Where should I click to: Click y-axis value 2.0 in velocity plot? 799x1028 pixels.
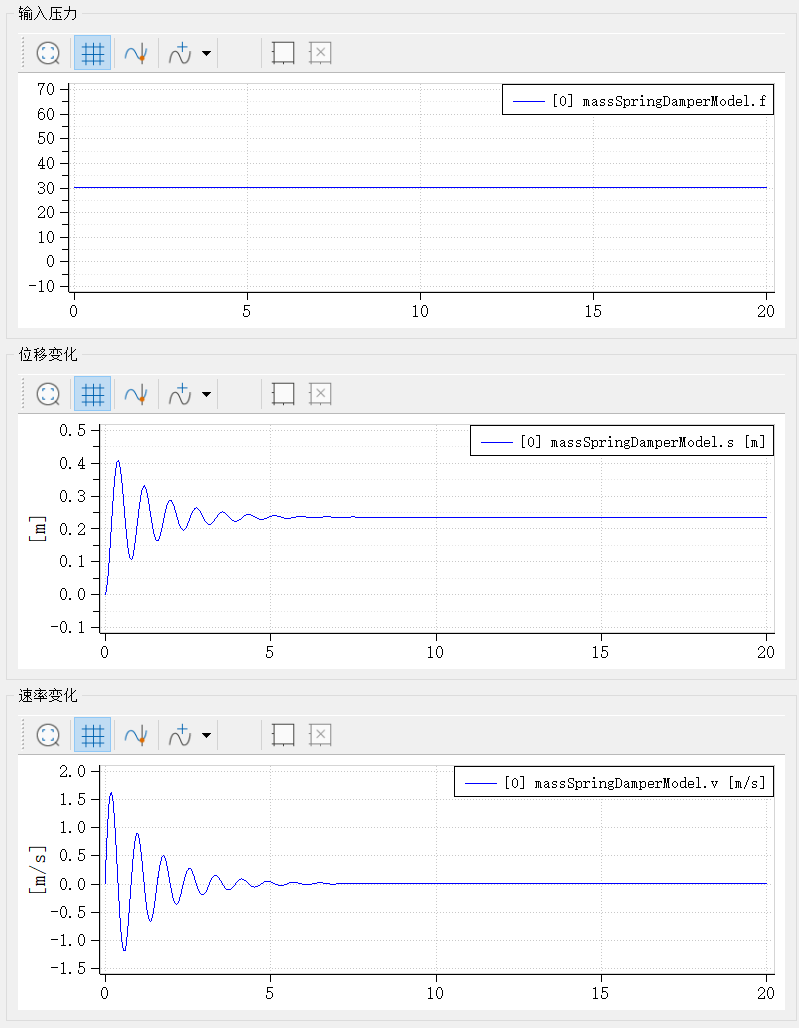72,771
